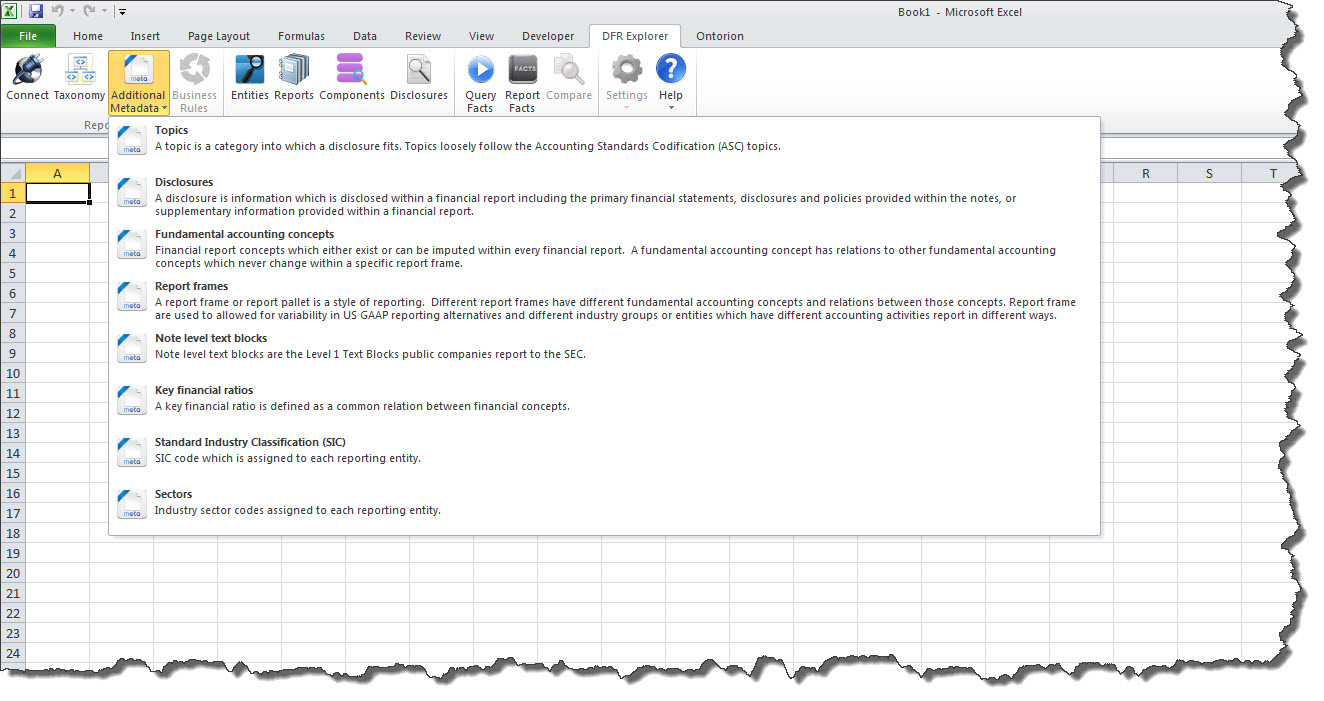This screenshot has height=701, width=1324.
Task: Select column R header
Action: tap(1145, 173)
